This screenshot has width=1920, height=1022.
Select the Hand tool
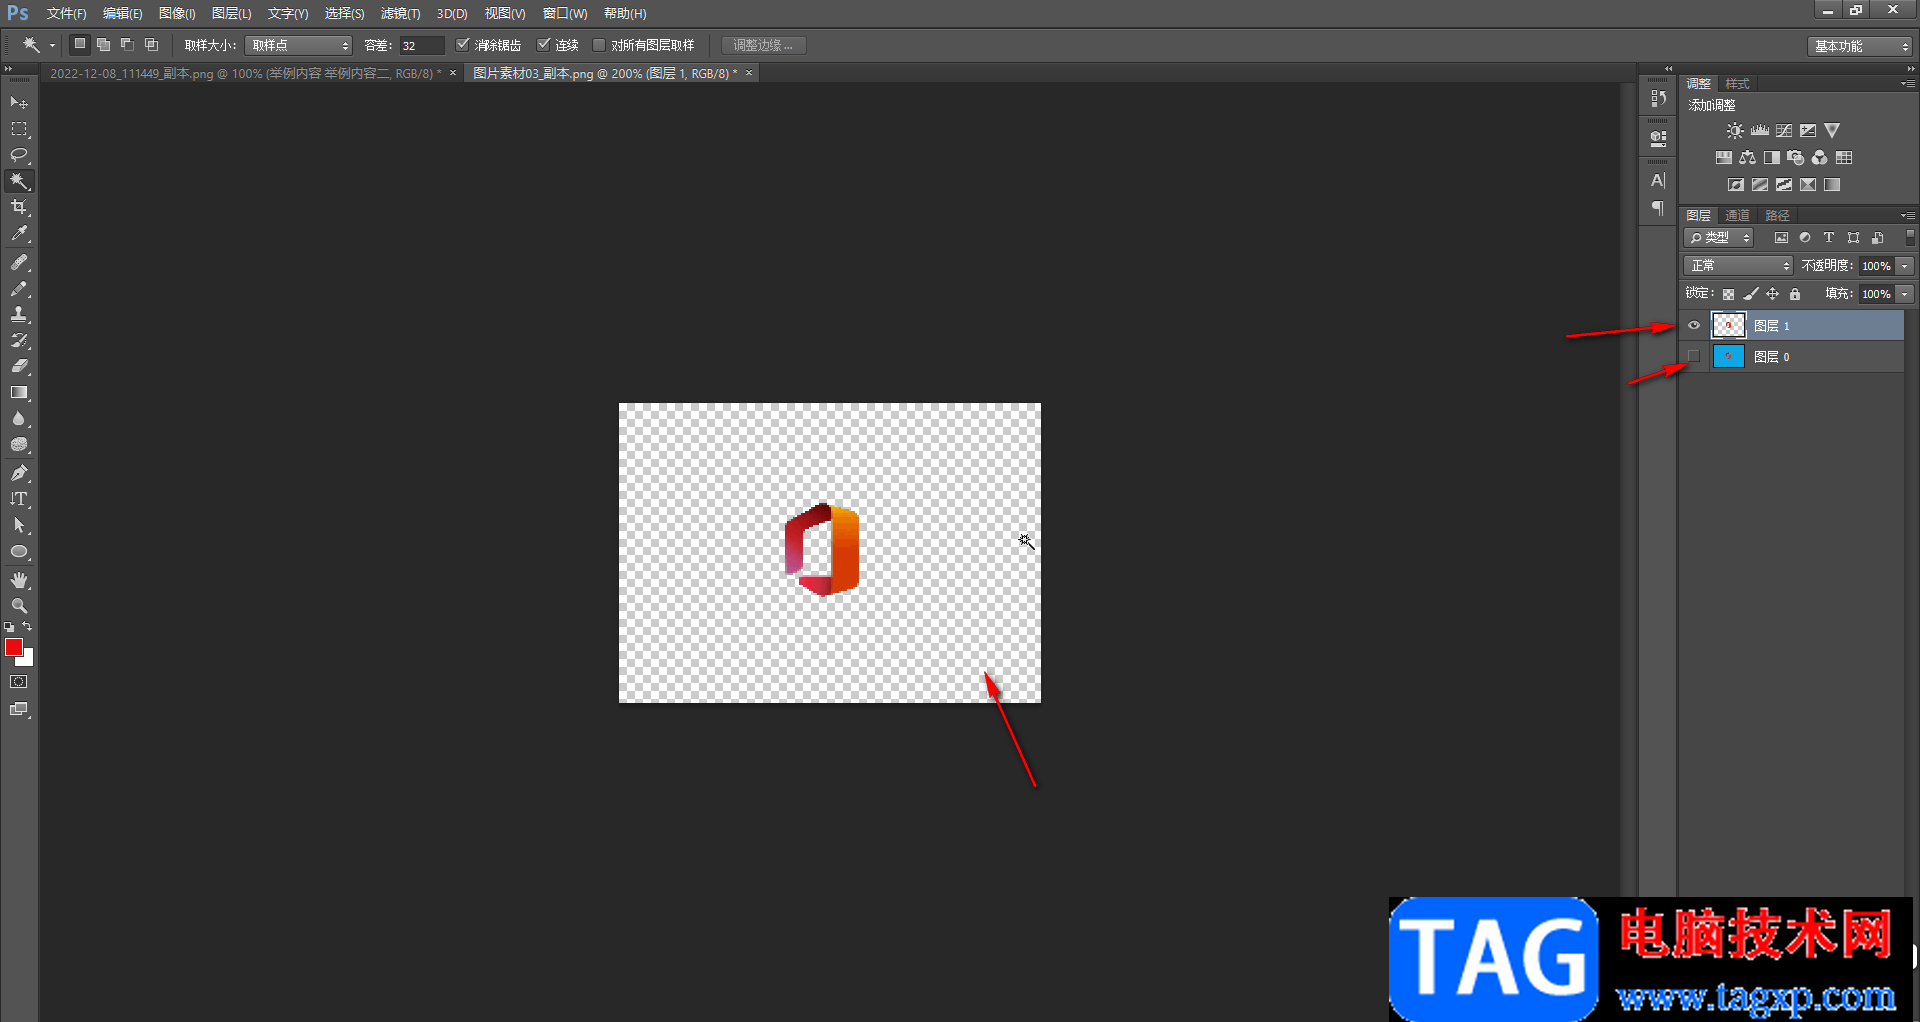tap(19, 580)
